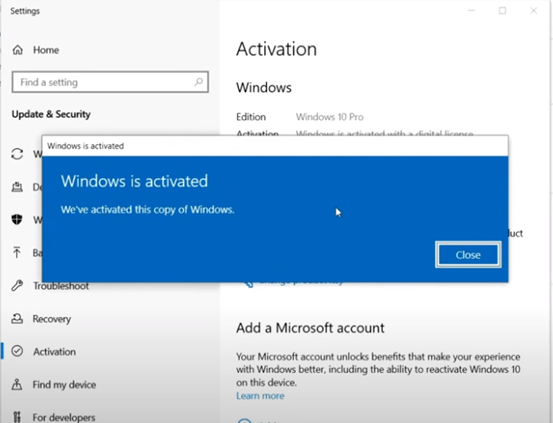Click the search magnifier icon
Viewport: 553px width, 423px height.
point(198,82)
